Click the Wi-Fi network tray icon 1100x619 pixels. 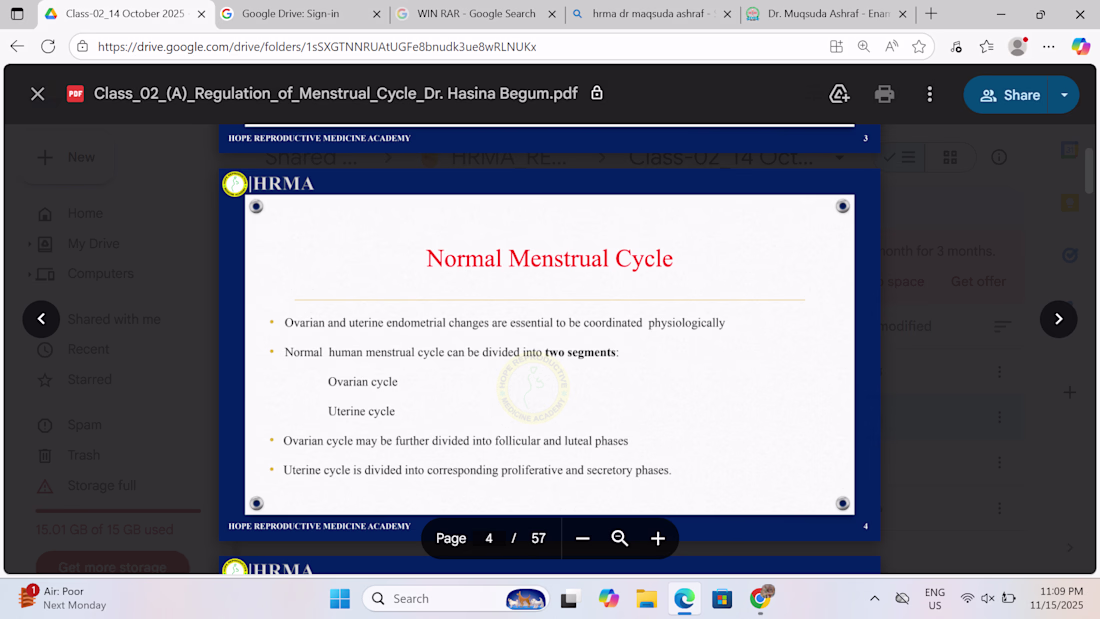point(967,599)
